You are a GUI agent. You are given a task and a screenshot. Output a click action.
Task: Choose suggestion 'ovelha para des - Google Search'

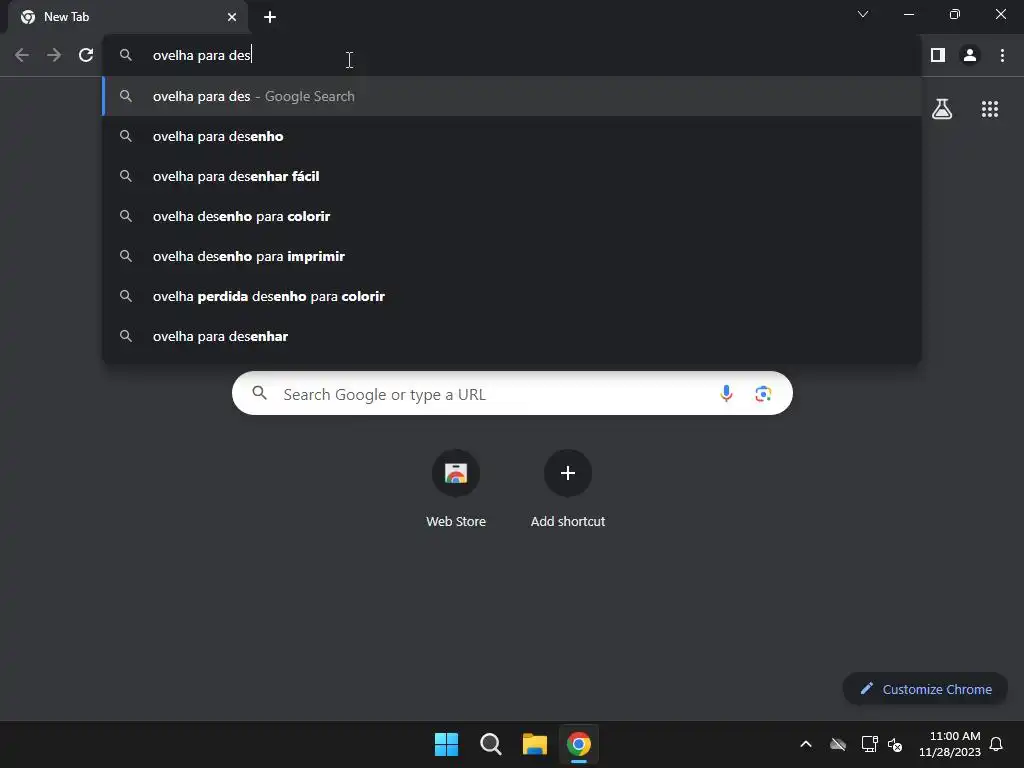click(512, 96)
